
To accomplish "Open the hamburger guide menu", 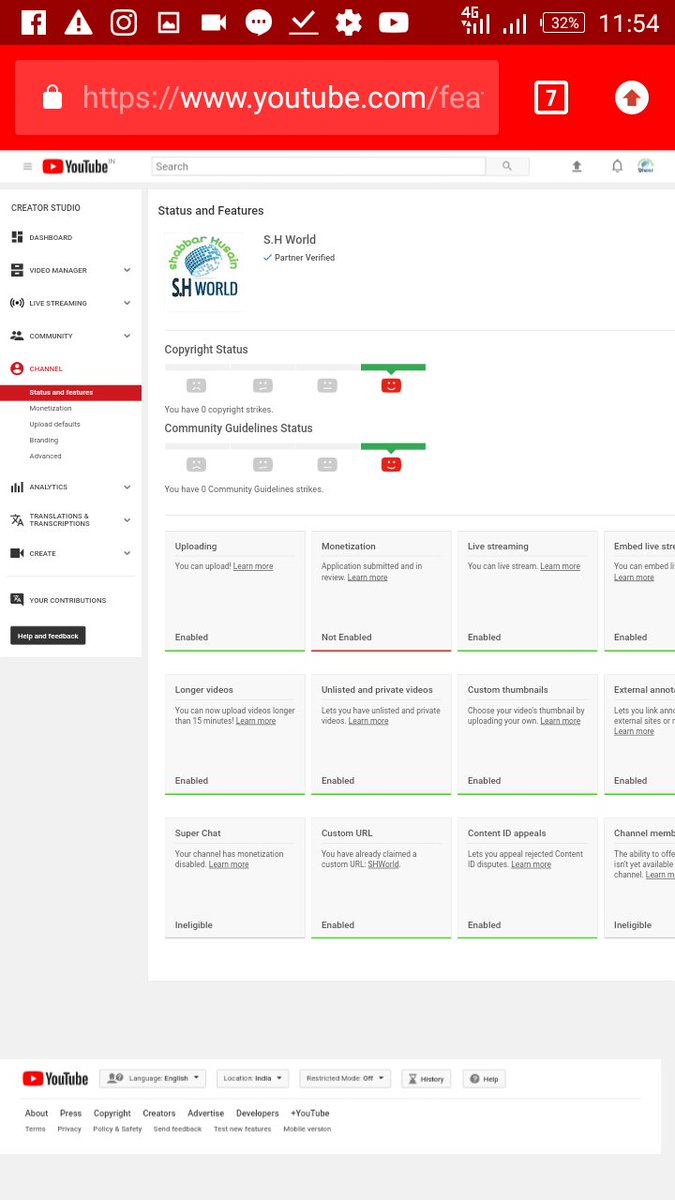I will (x=27, y=167).
